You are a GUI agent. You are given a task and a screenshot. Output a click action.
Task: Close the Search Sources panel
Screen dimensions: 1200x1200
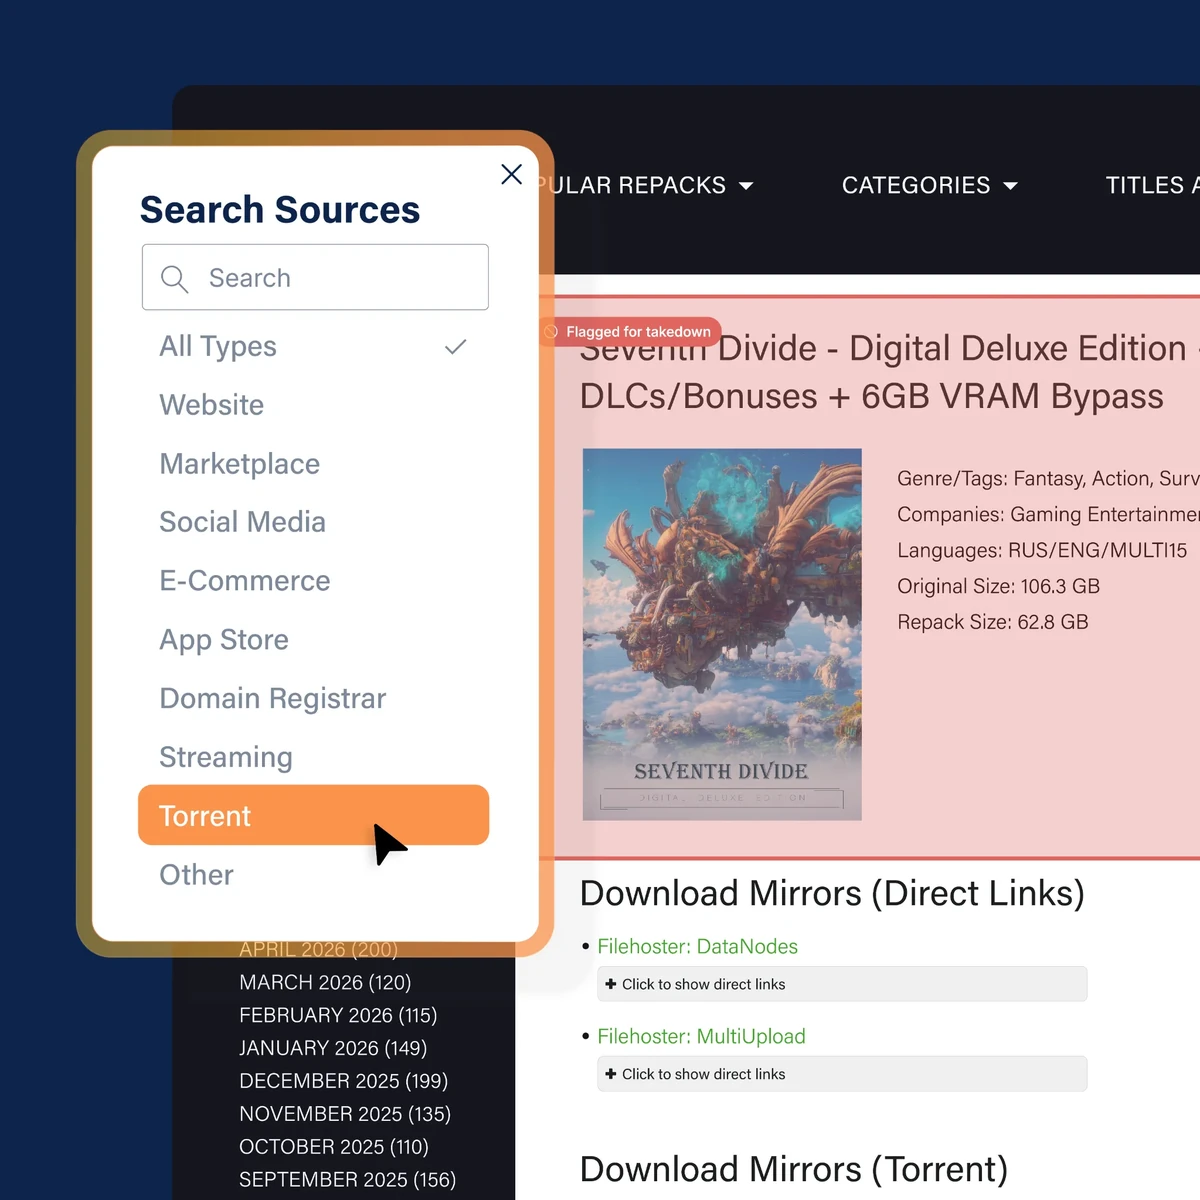point(511,174)
